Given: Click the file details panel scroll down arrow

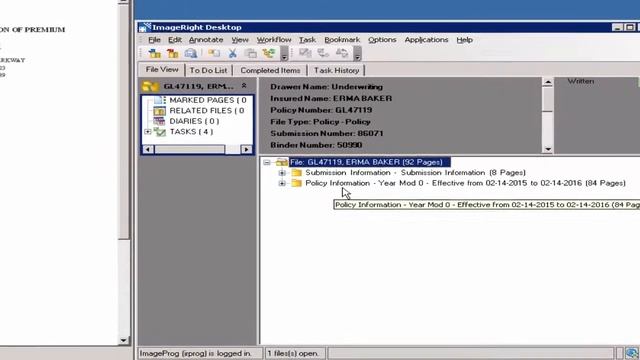Looking at the screenshot, I should tap(548, 149).
